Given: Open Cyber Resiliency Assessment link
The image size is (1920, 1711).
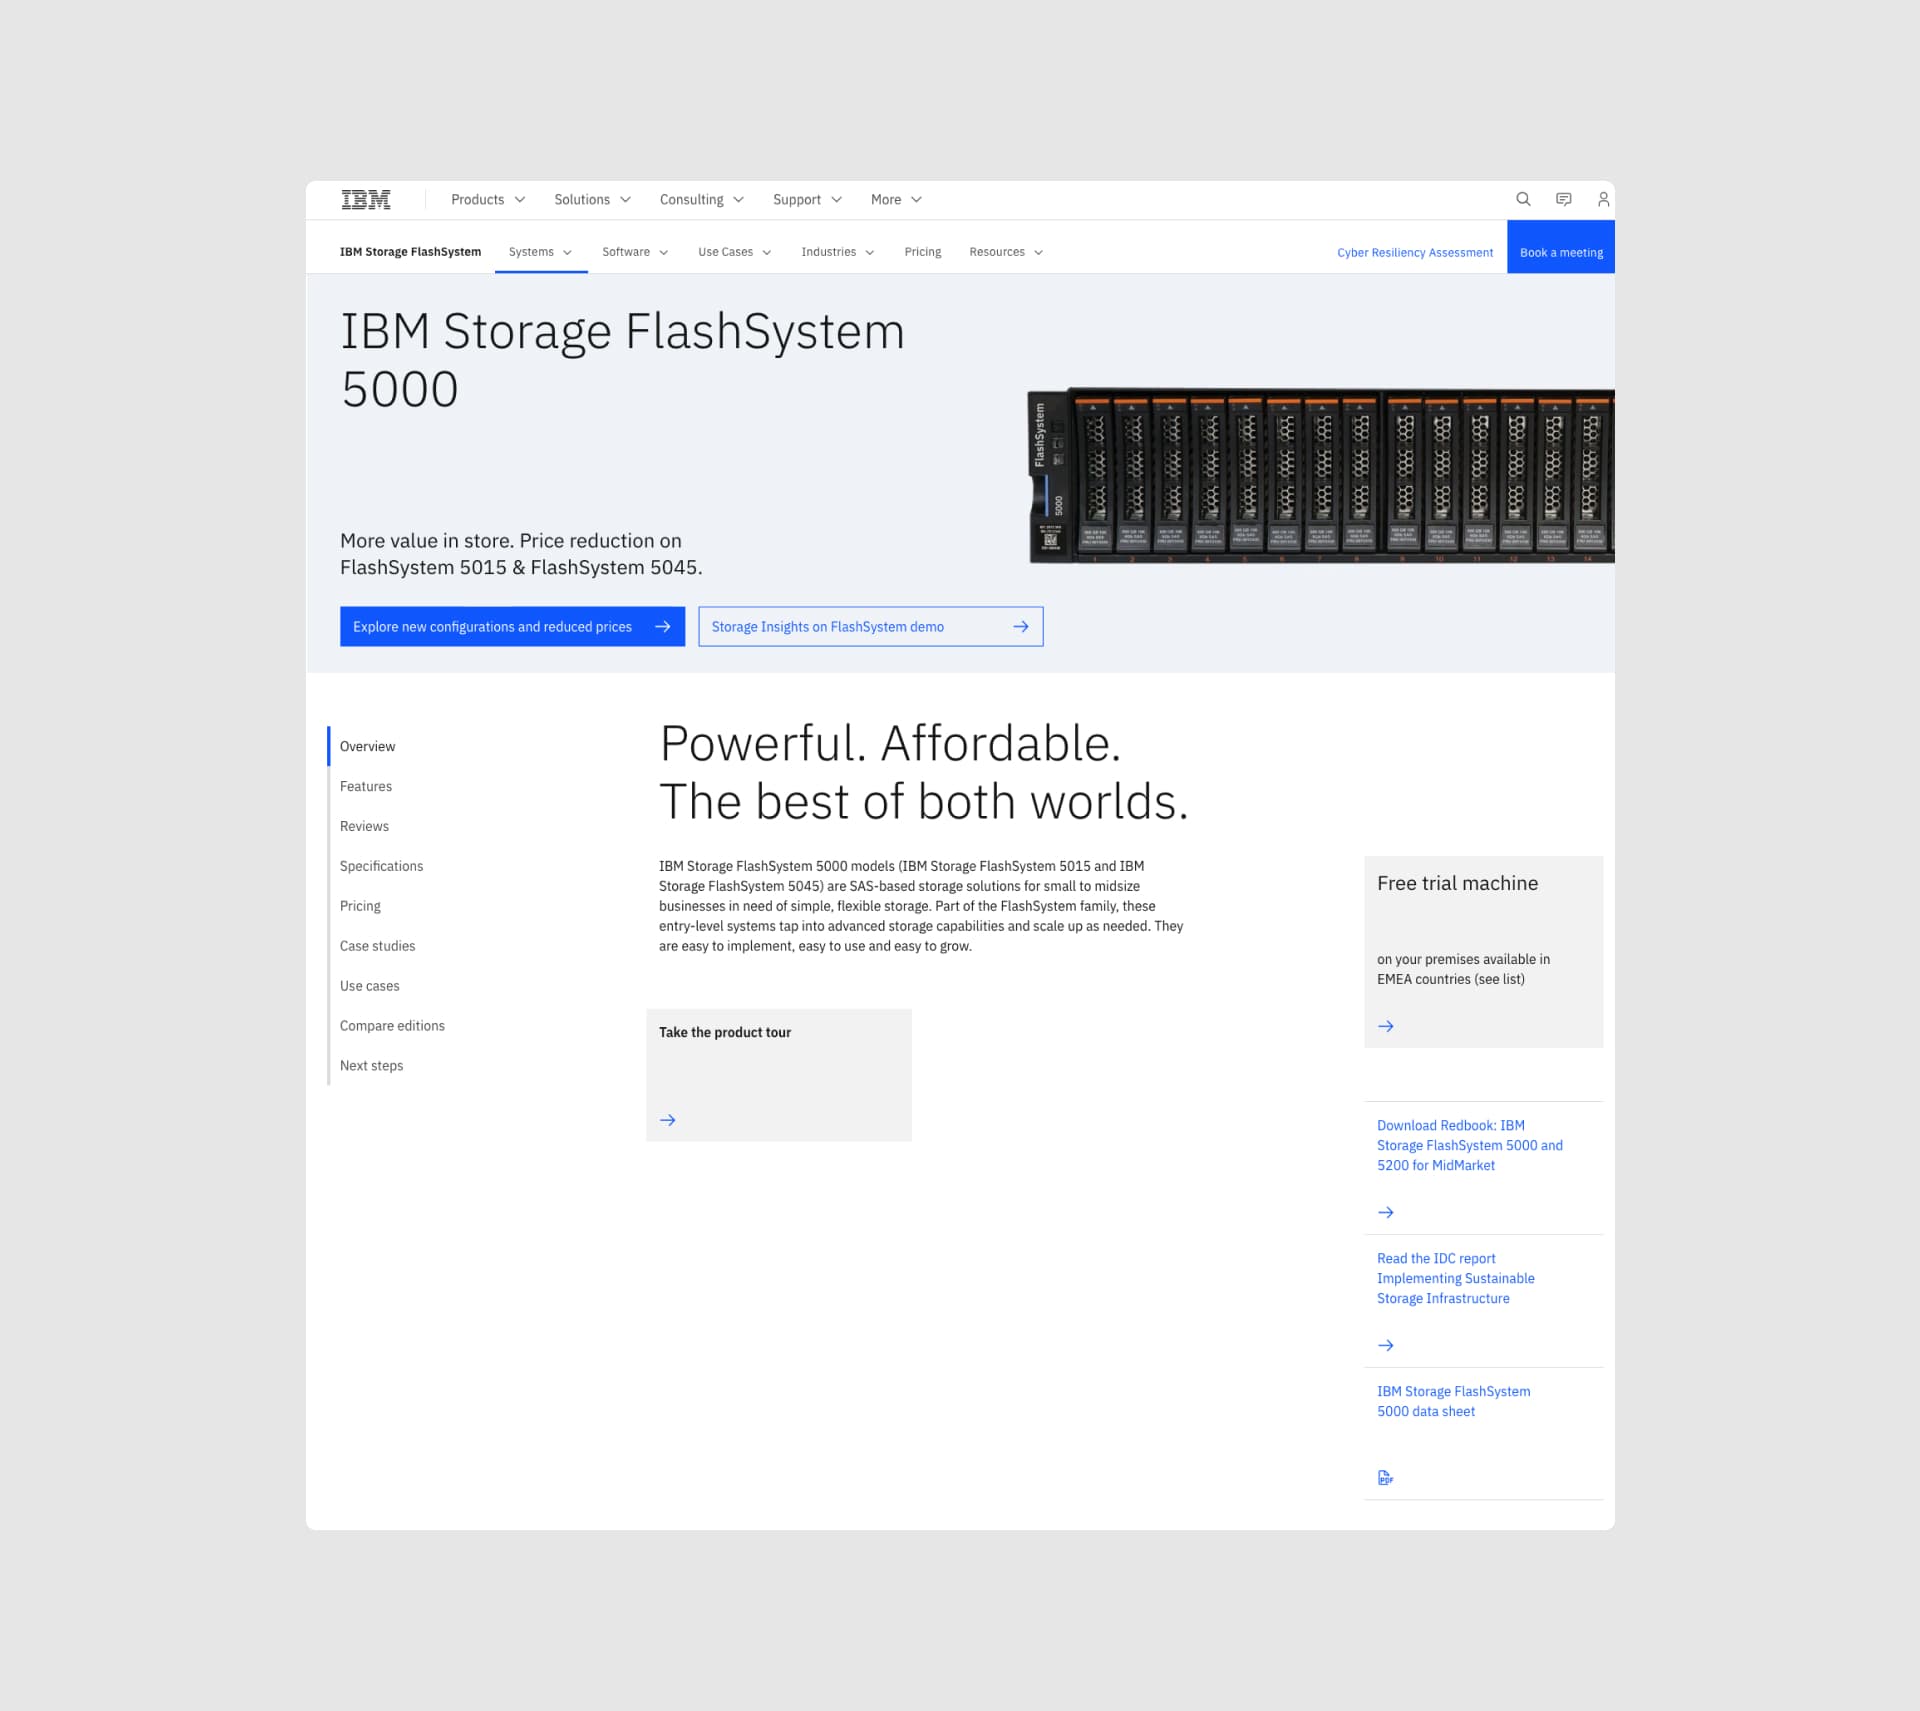Looking at the screenshot, I should [x=1415, y=253].
